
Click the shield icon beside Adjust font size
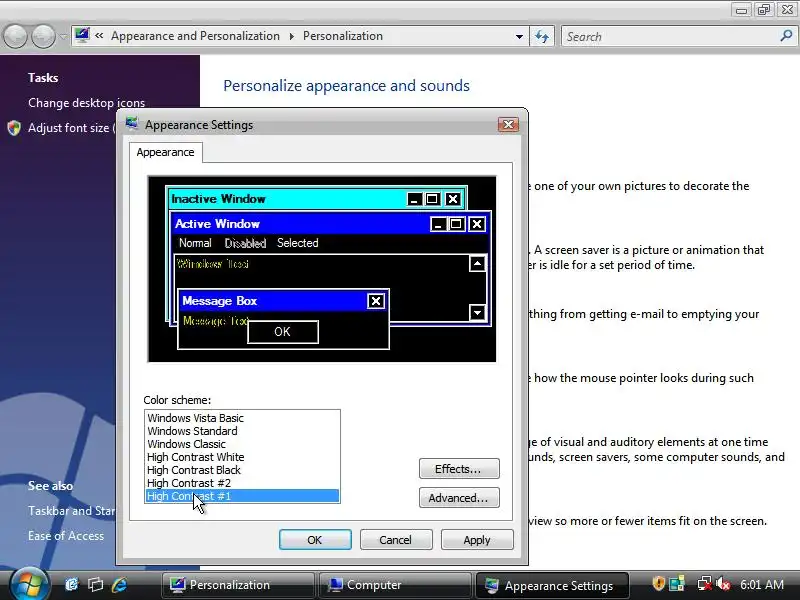tap(14, 128)
